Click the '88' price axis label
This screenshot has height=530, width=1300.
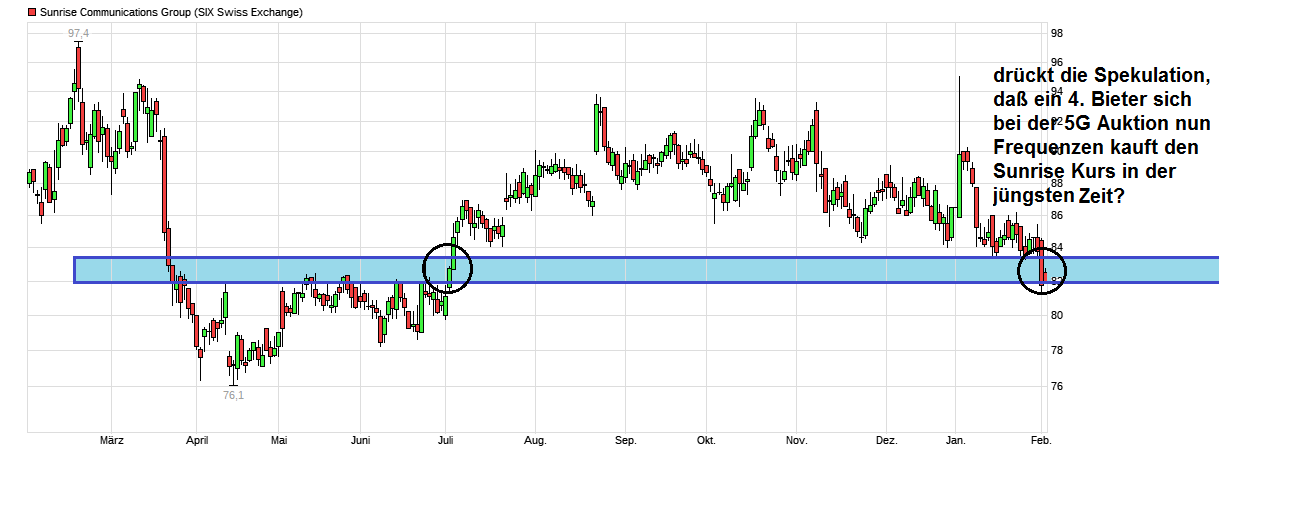coord(1056,183)
